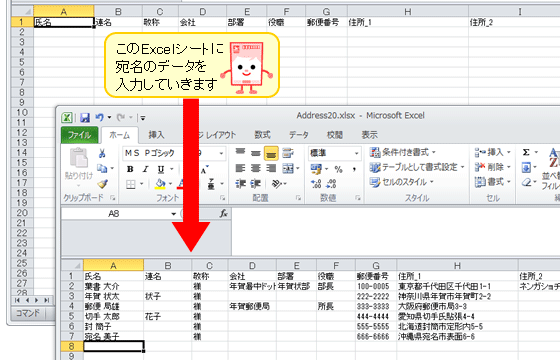Viewport: 560px width, 360px height.
Task: Click the Undo icon in Quick Access Toolbar
Action: pos(100,118)
